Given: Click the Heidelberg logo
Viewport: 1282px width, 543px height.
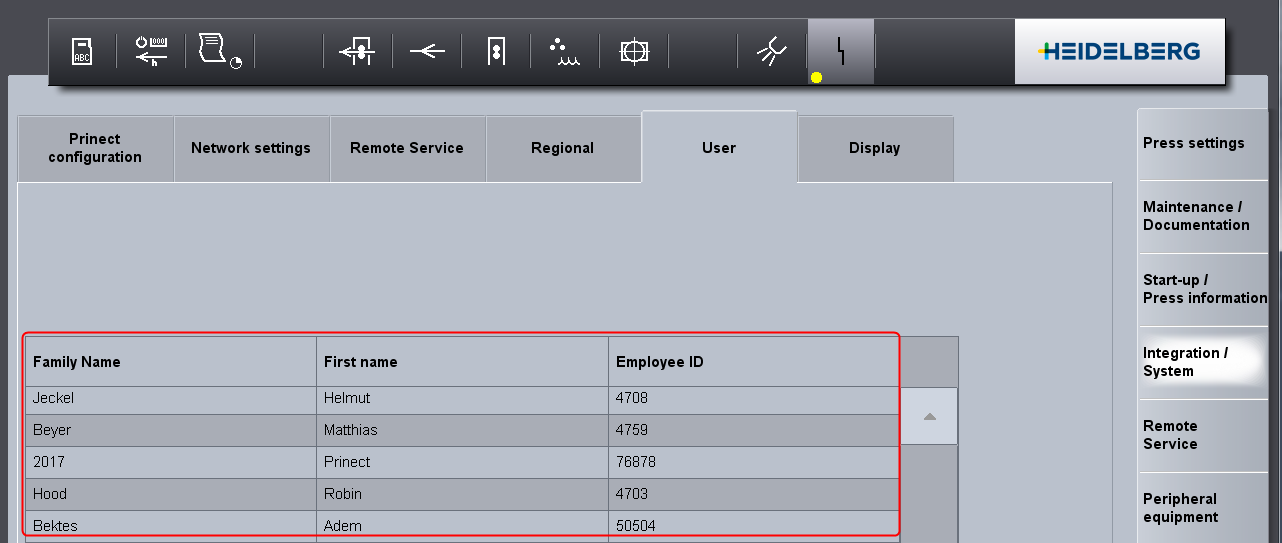Looking at the screenshot, I should coord(1119,51).
